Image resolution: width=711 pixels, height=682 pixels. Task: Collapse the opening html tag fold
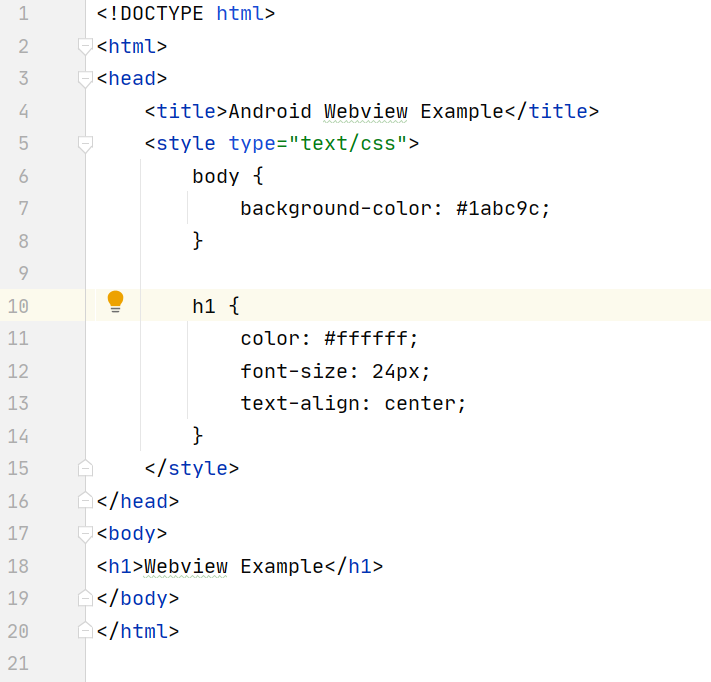tap(85, 47)
